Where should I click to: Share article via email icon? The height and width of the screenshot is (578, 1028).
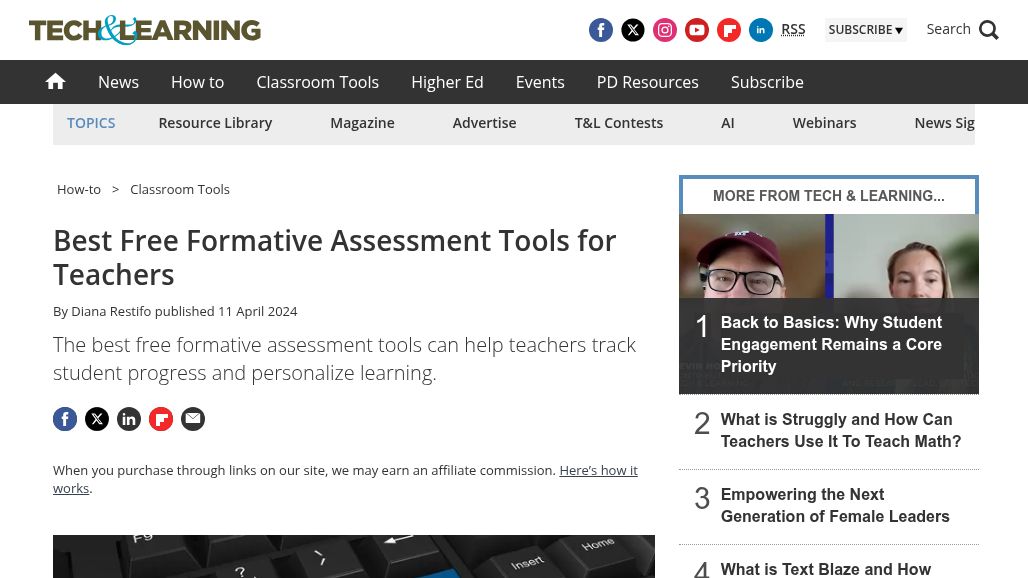pos(193,419)
